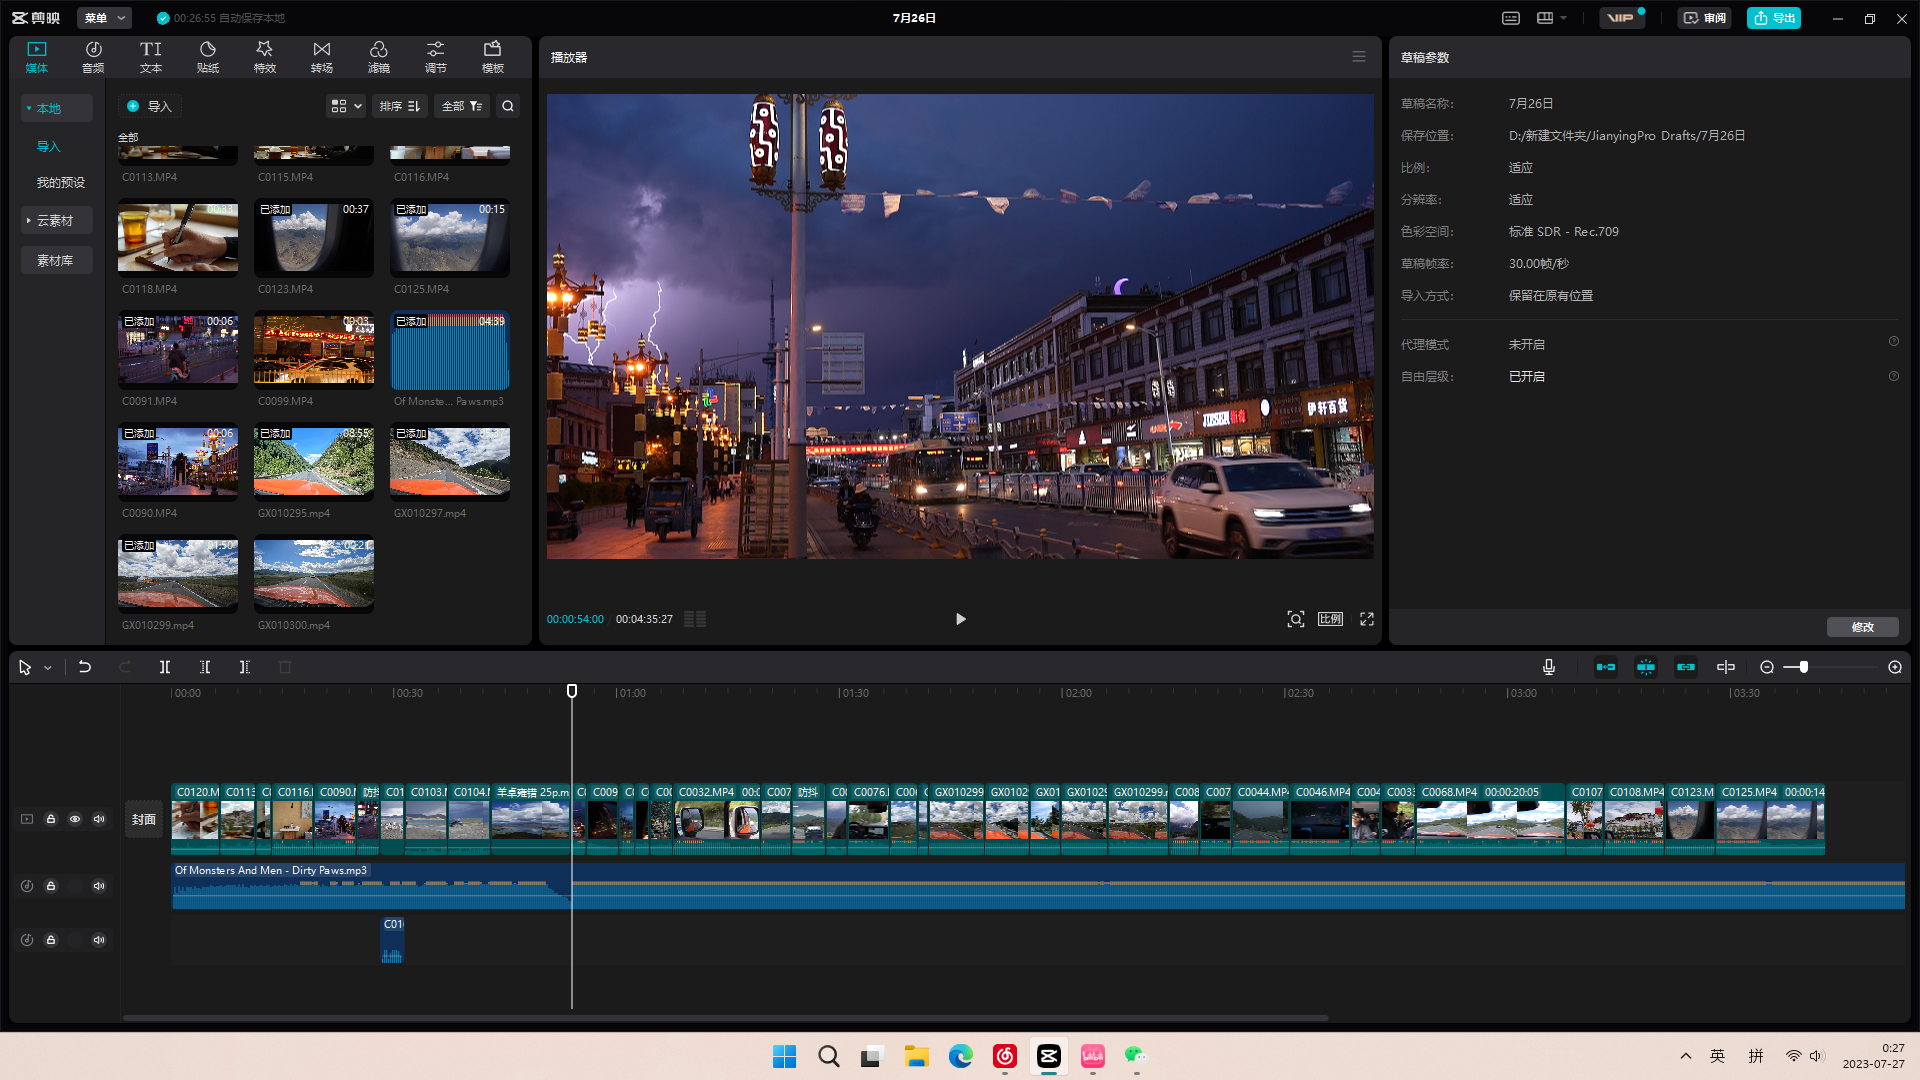Screen dimensions: 1920x1080
Task: Switch to the 文本 text tab
Action: tap(150, 57)
